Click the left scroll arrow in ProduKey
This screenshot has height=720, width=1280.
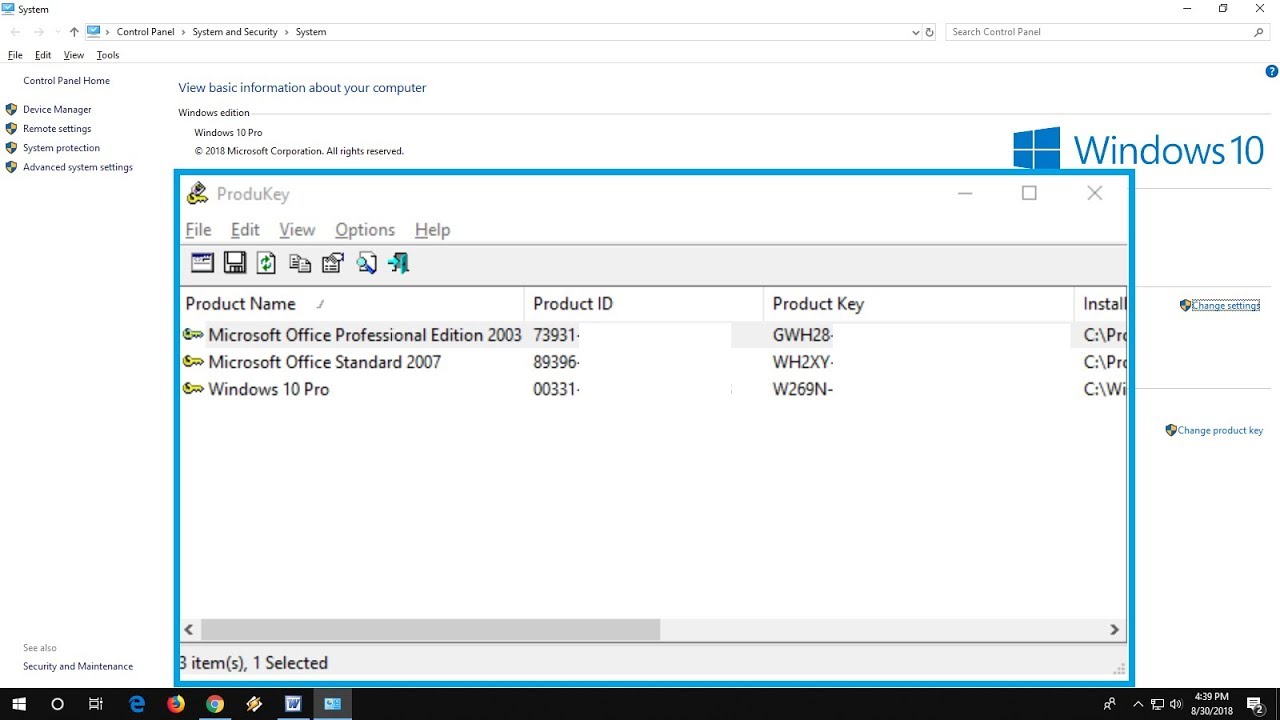click(x=189, y=629)
